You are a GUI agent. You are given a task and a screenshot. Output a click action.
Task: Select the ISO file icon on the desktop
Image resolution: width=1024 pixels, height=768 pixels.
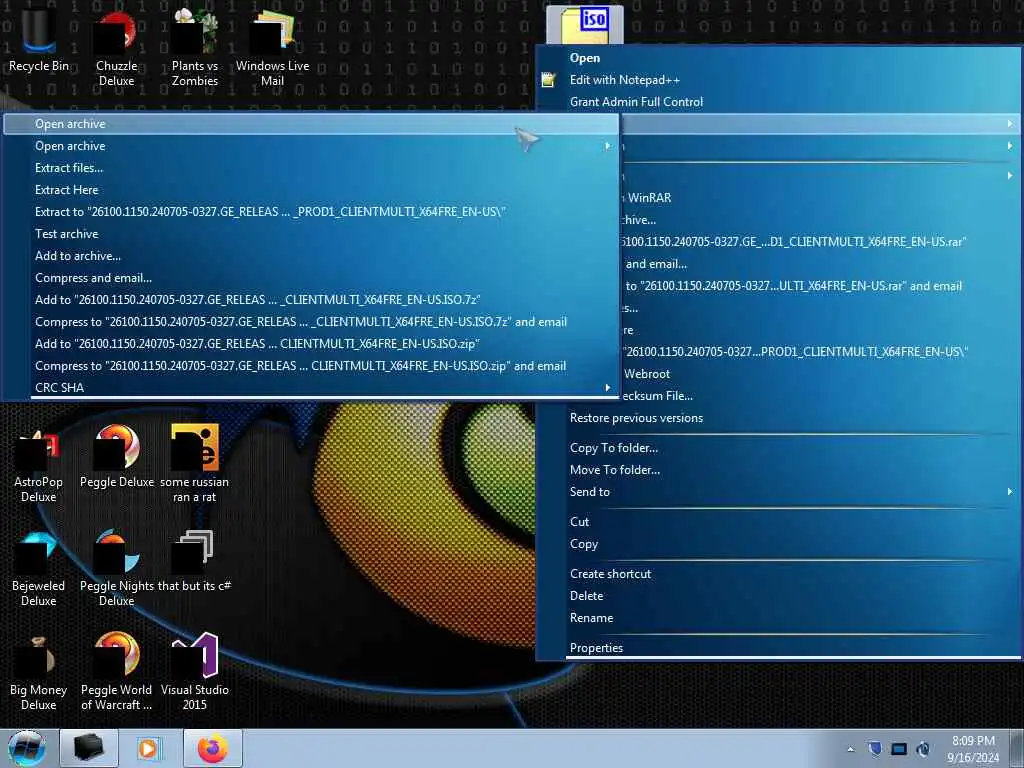[584, 25]
